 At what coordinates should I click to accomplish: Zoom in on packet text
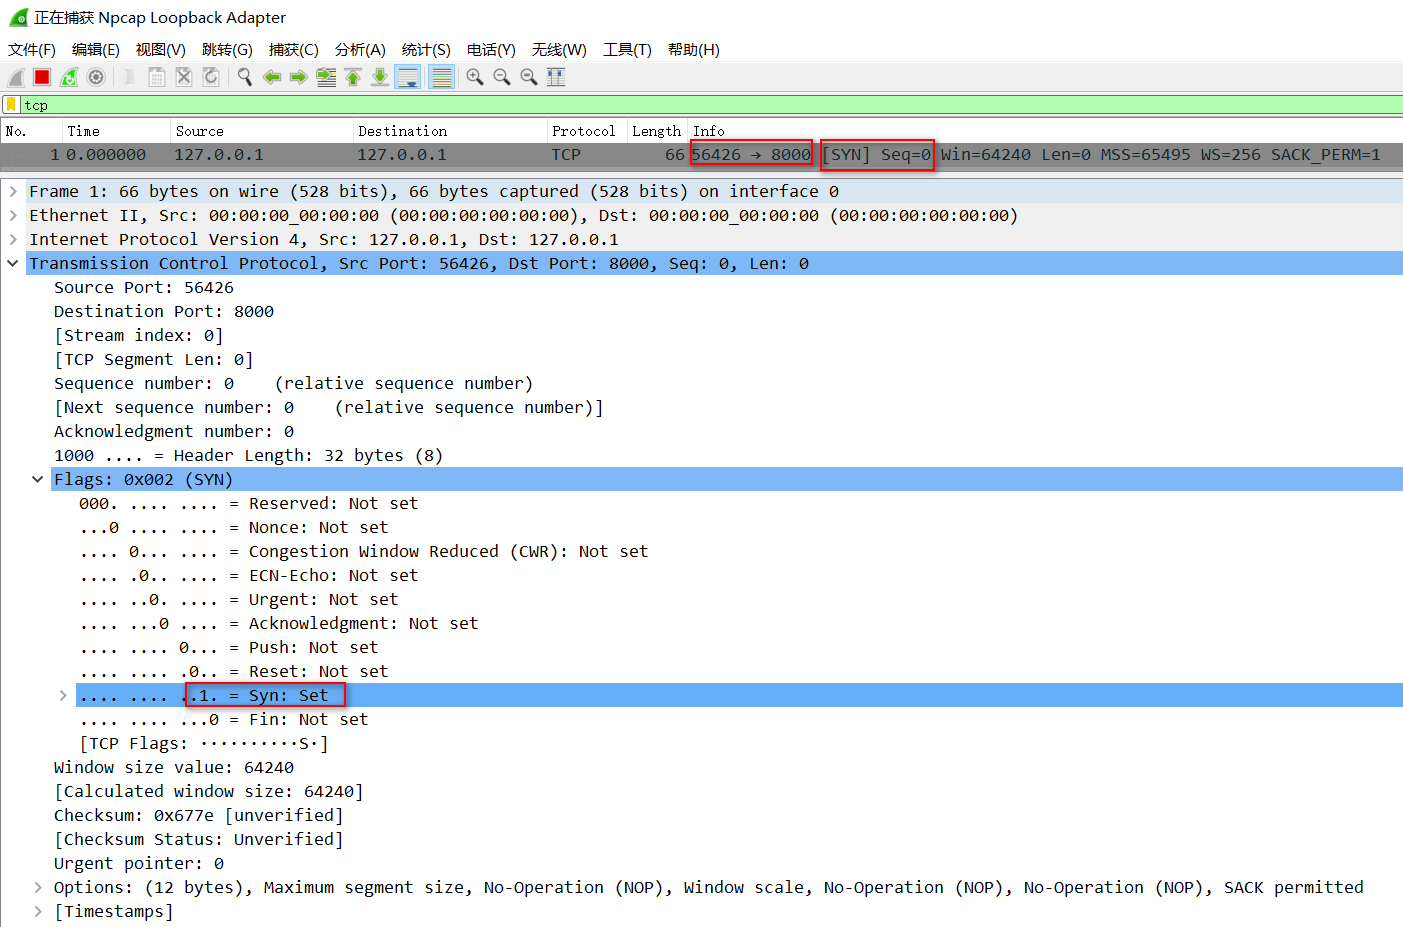click(x=475, y=77)
